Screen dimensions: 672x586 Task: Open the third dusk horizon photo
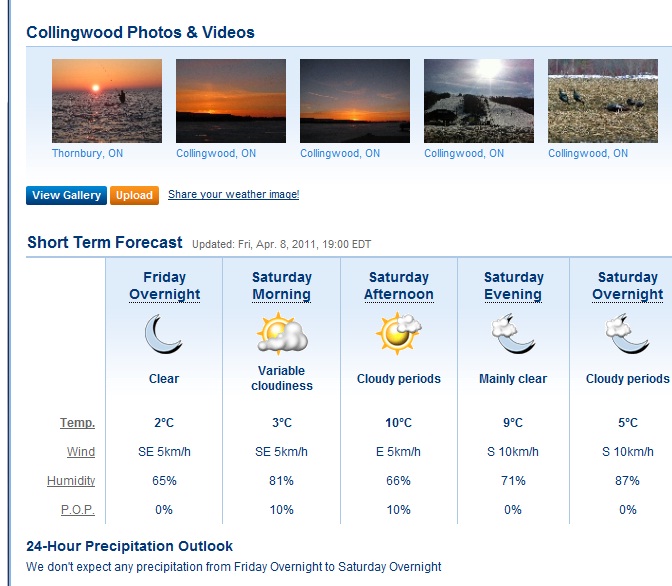[x=355, y=101]
